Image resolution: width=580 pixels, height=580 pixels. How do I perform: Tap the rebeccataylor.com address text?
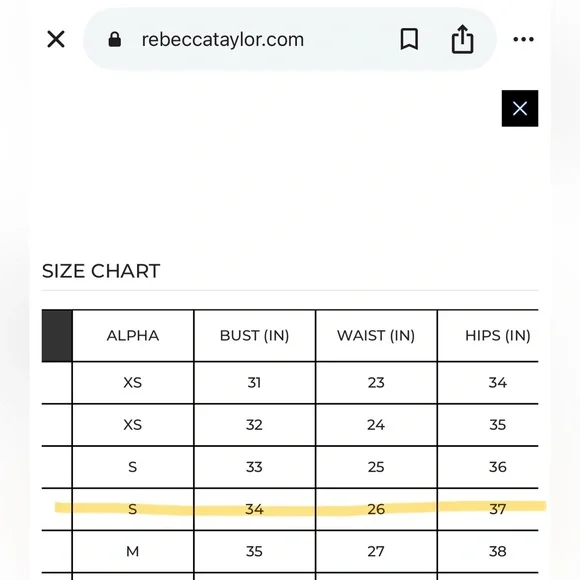(x=223, y=40)
